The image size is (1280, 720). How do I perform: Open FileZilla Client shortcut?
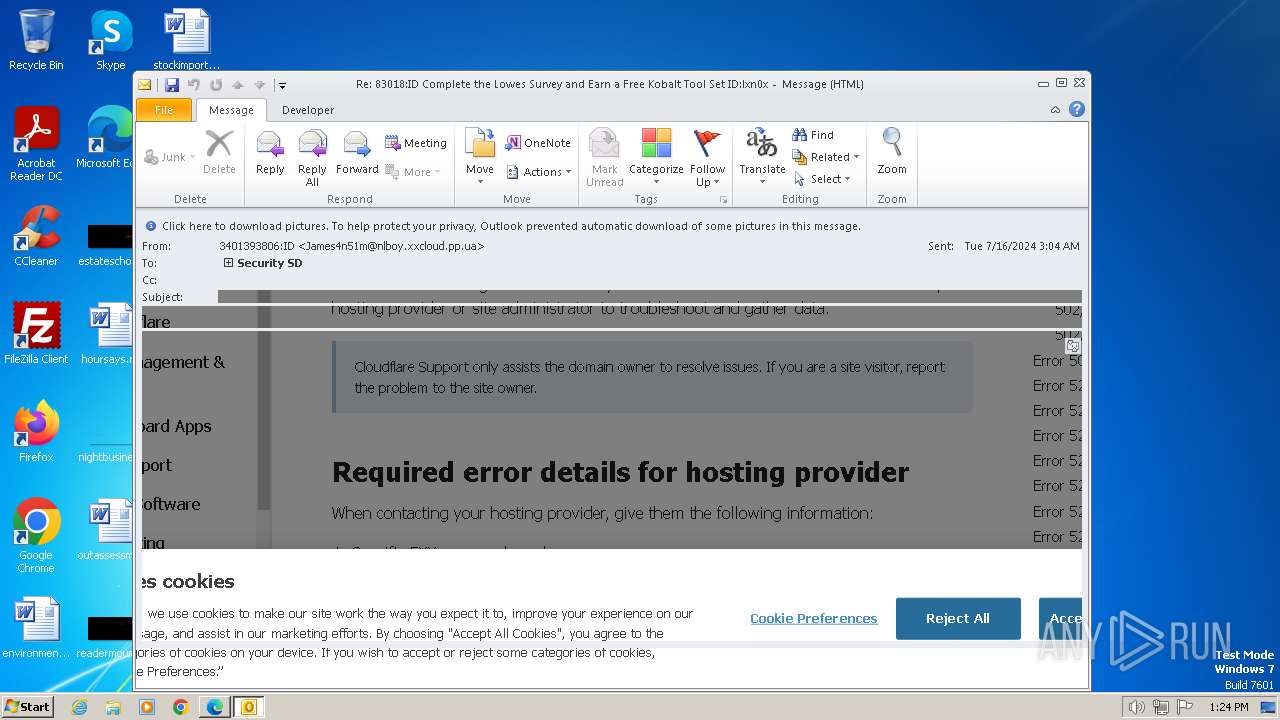pyautogui.click(x=36, y=333)
